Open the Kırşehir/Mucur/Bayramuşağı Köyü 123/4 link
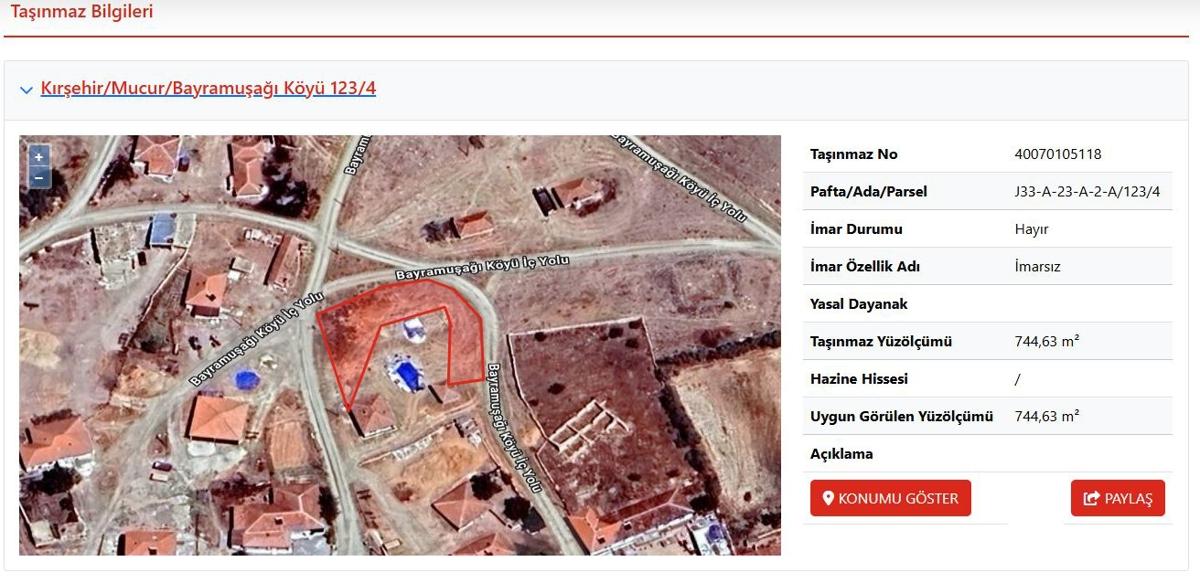The height and width of the screenshot is (583, 1200). [208, 88]
